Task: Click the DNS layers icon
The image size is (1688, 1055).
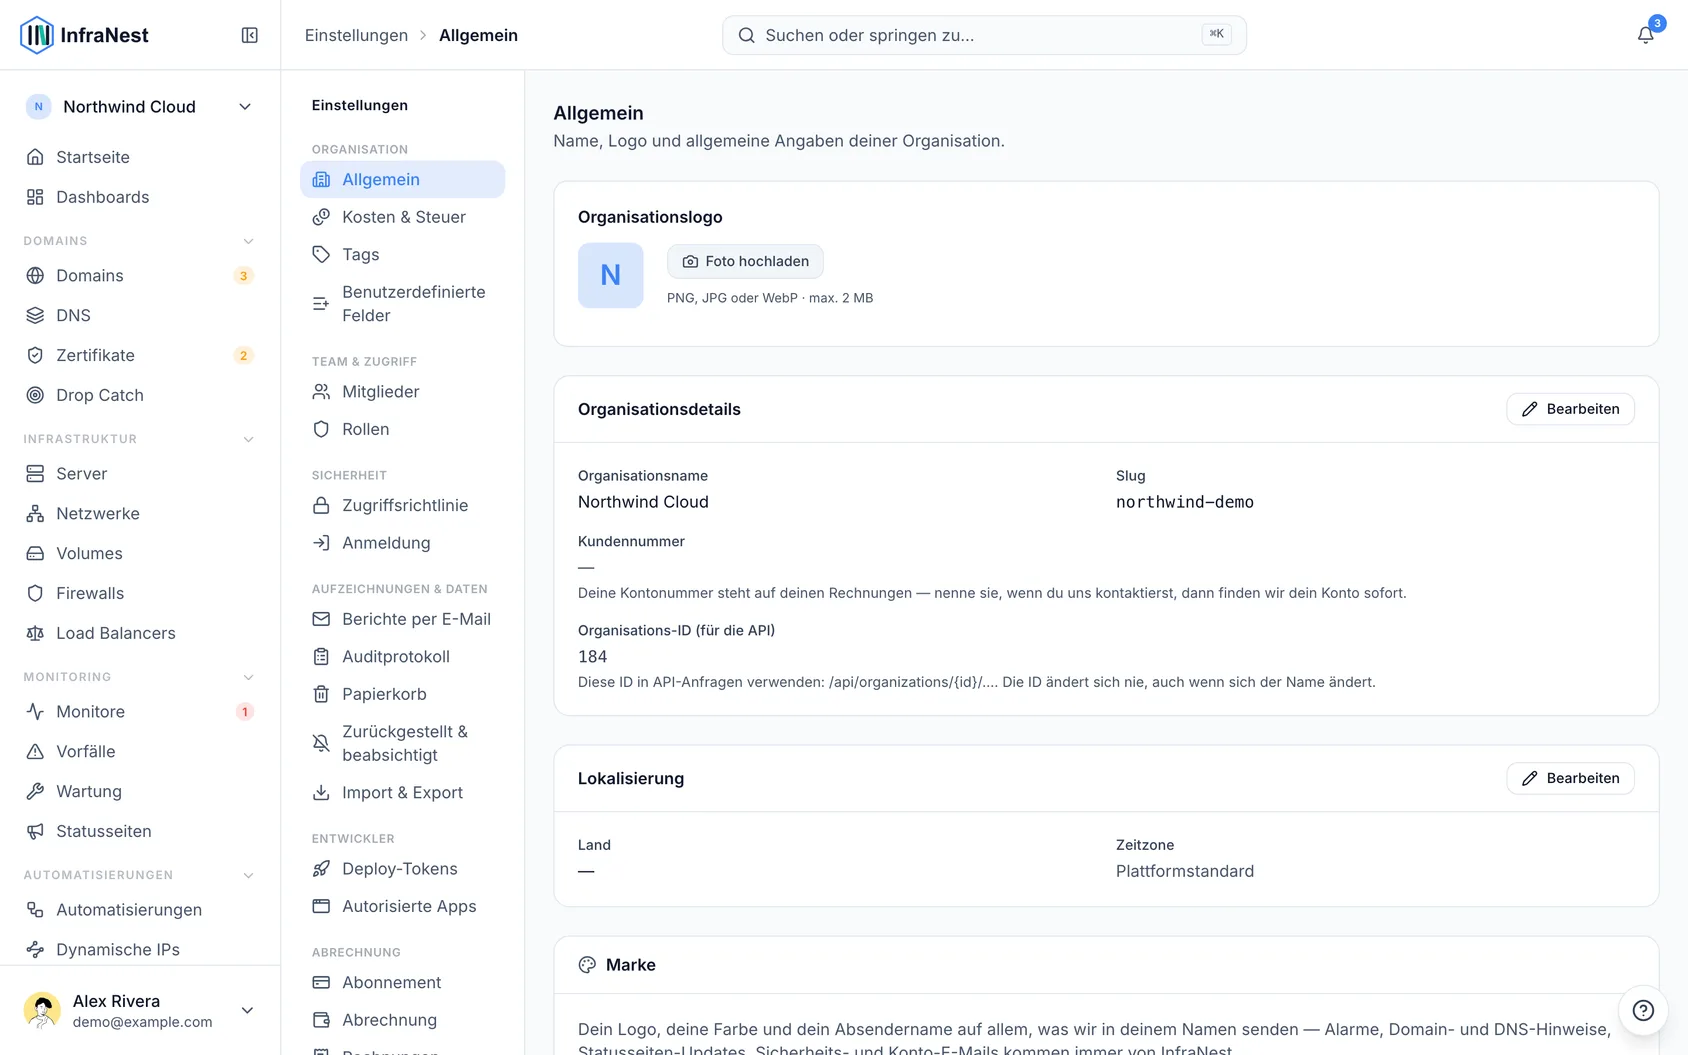Action: pos(35,316)
